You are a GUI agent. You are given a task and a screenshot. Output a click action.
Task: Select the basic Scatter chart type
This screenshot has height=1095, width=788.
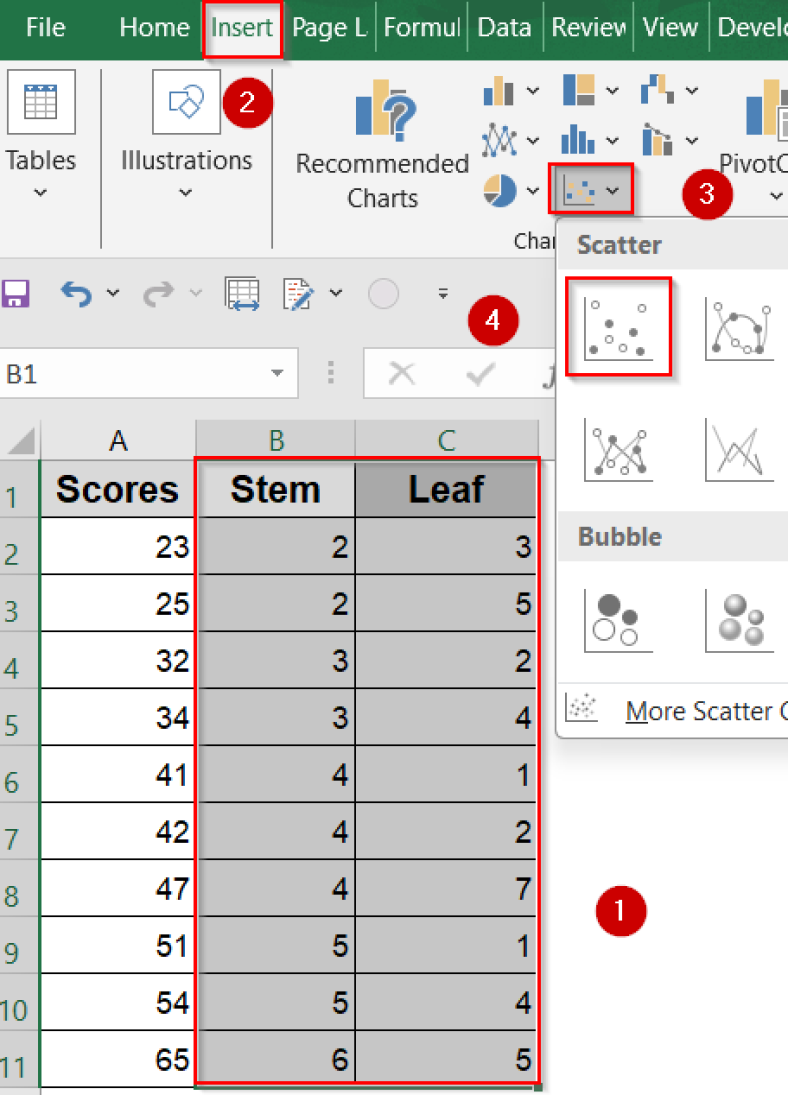point(618,328)
